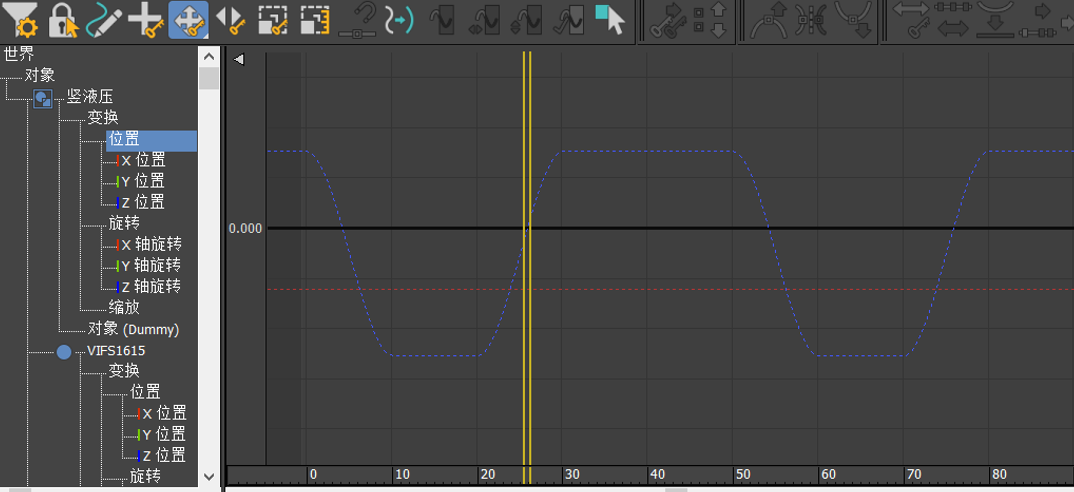Viewport: 1074px width, 492px height.
Task: Click the Snap Scaling magnet icon
Action: tap(357, 20)
